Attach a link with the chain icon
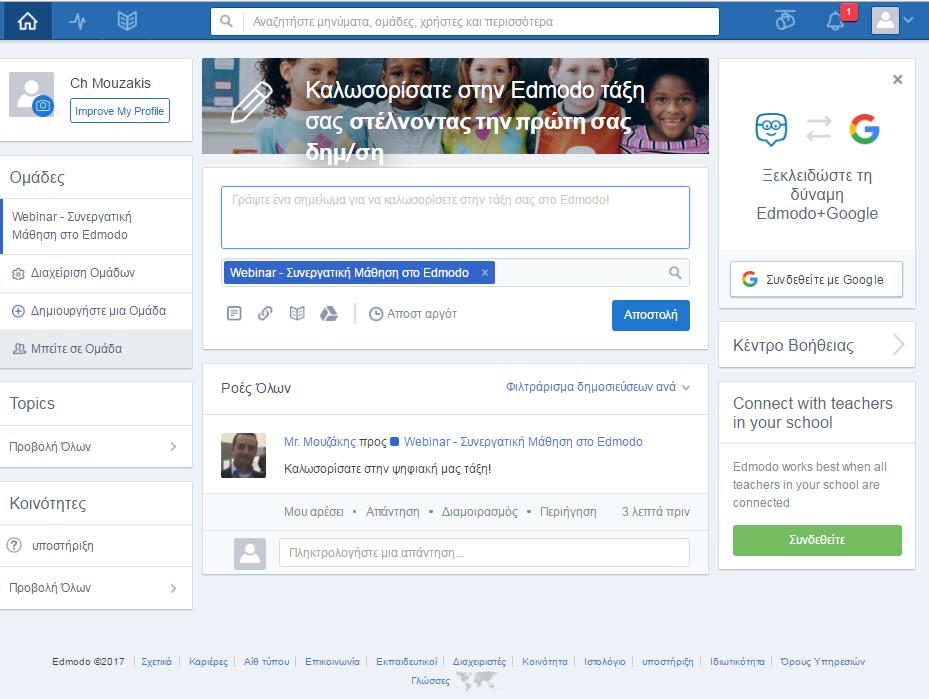Image resolution: width=929 pixels, height=699 pixels. pyautogui.click(x=265, y=313)
